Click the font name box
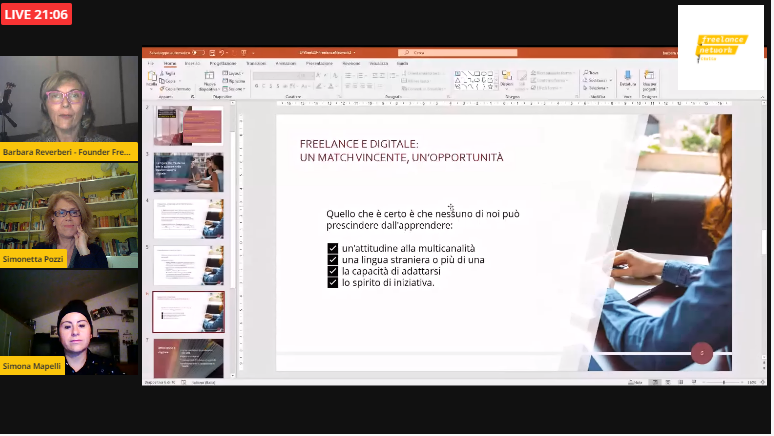 click(274, 76)
